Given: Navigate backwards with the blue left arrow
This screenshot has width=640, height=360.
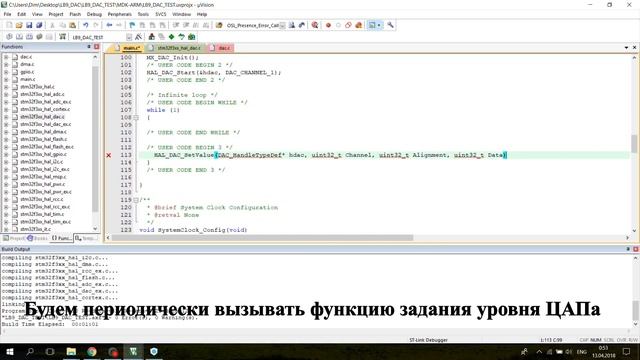Looking at the screenshot, I should click(109, 25).
